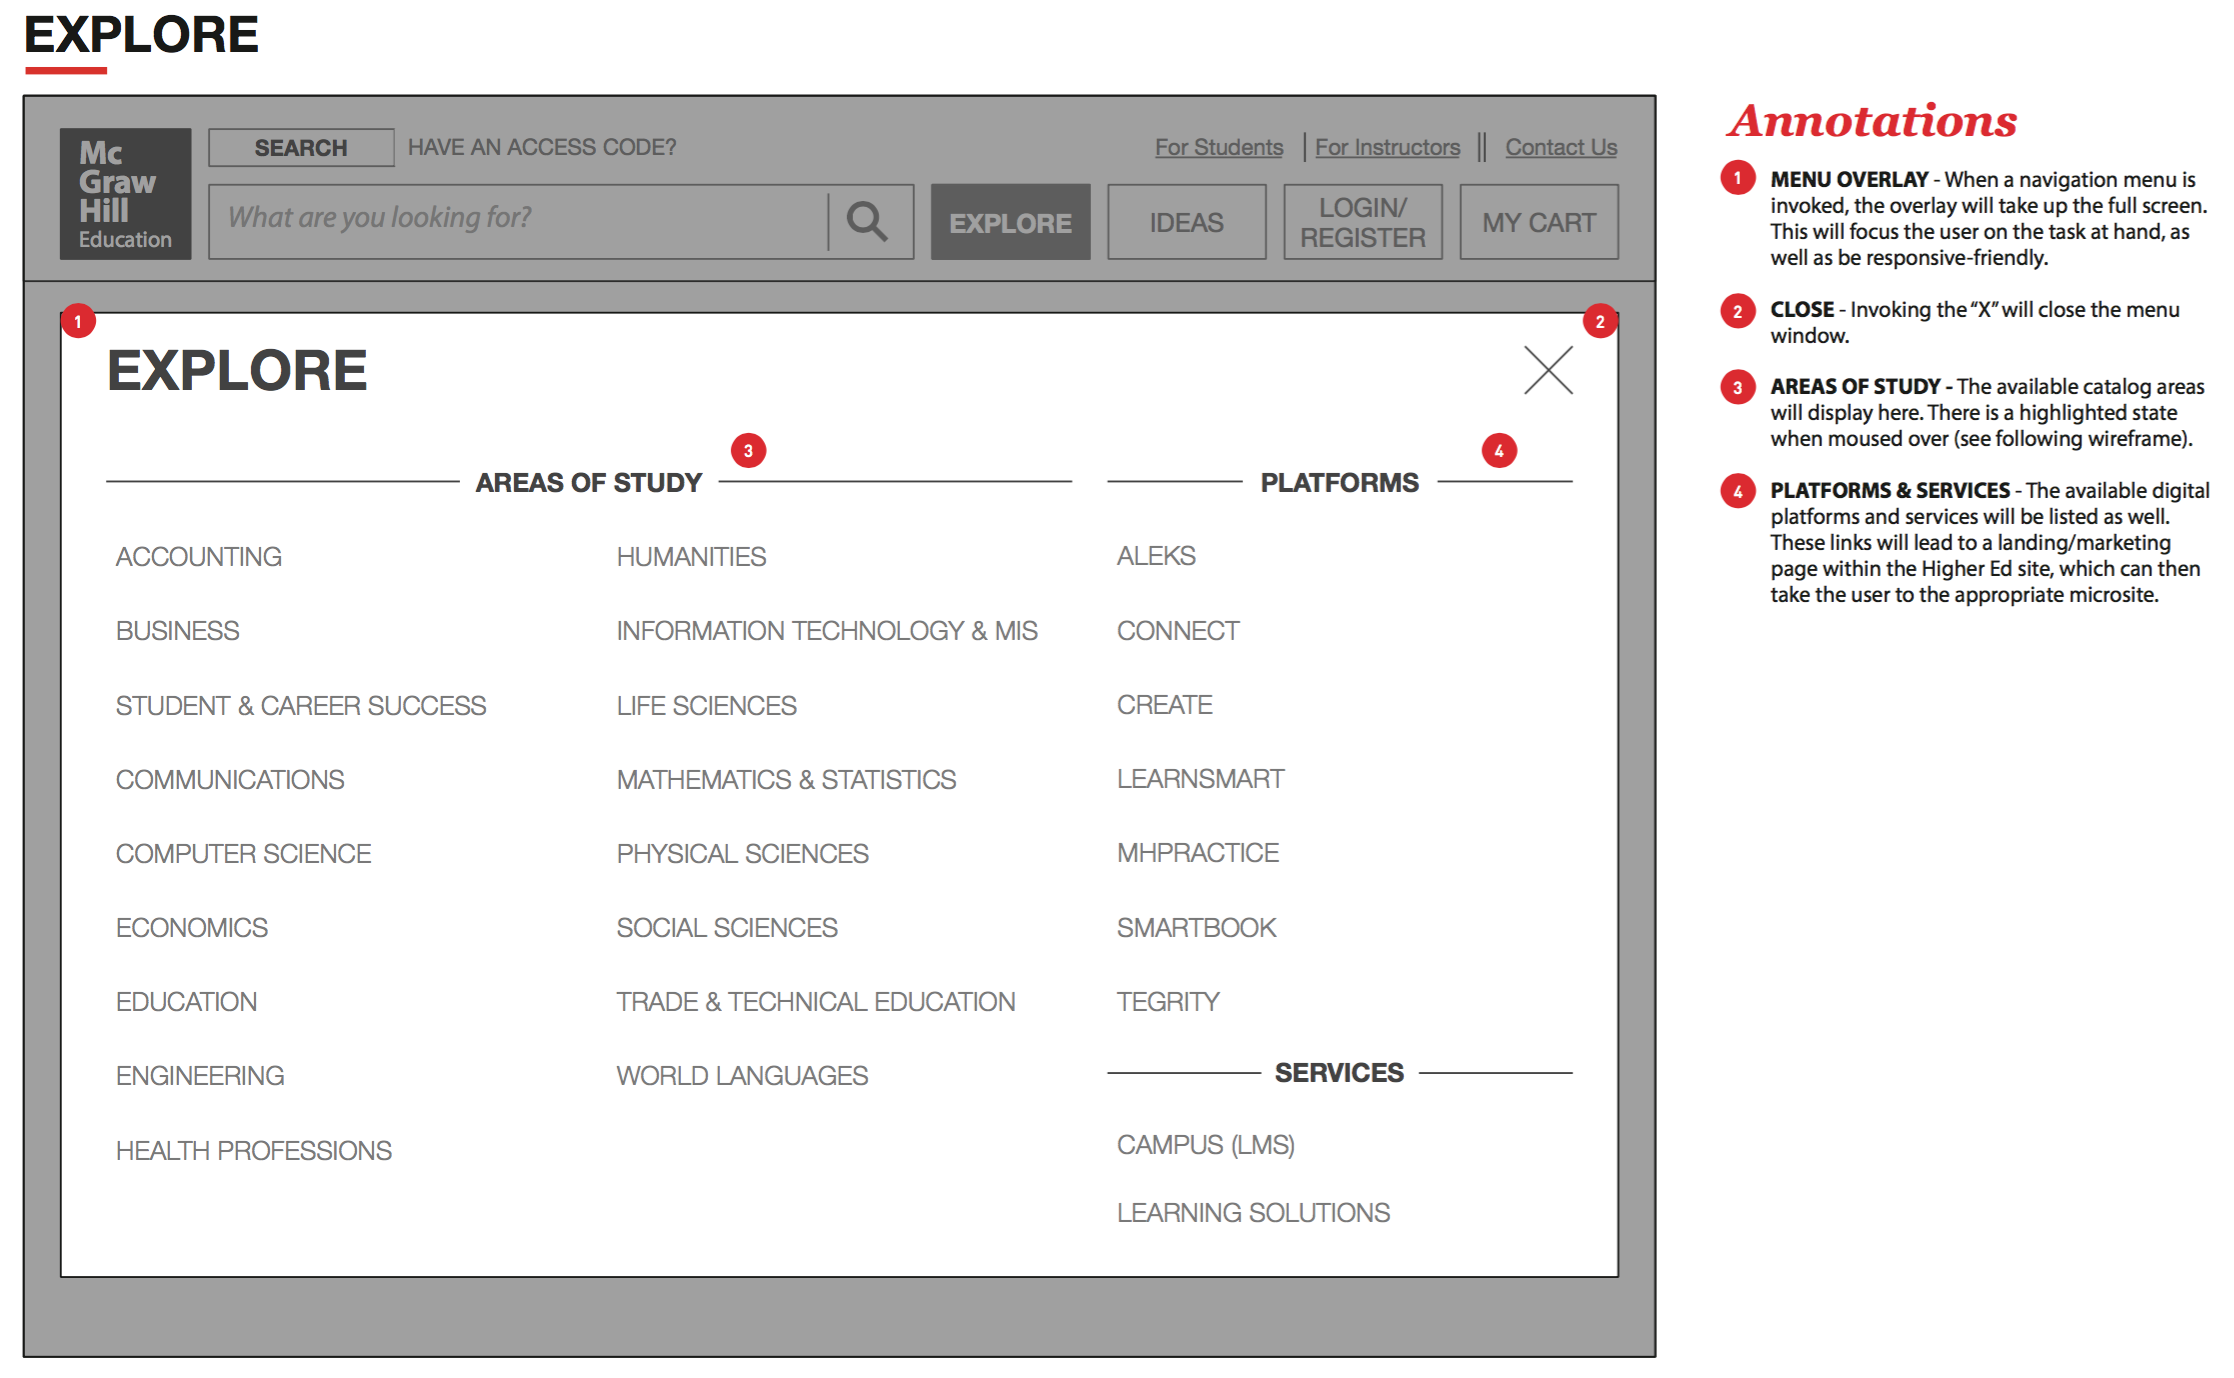This screenshot has width=2234, height=1378.
Task: Open INFORMATION TECHNOLOGY & MIS
Action: (x=827, y=630)
